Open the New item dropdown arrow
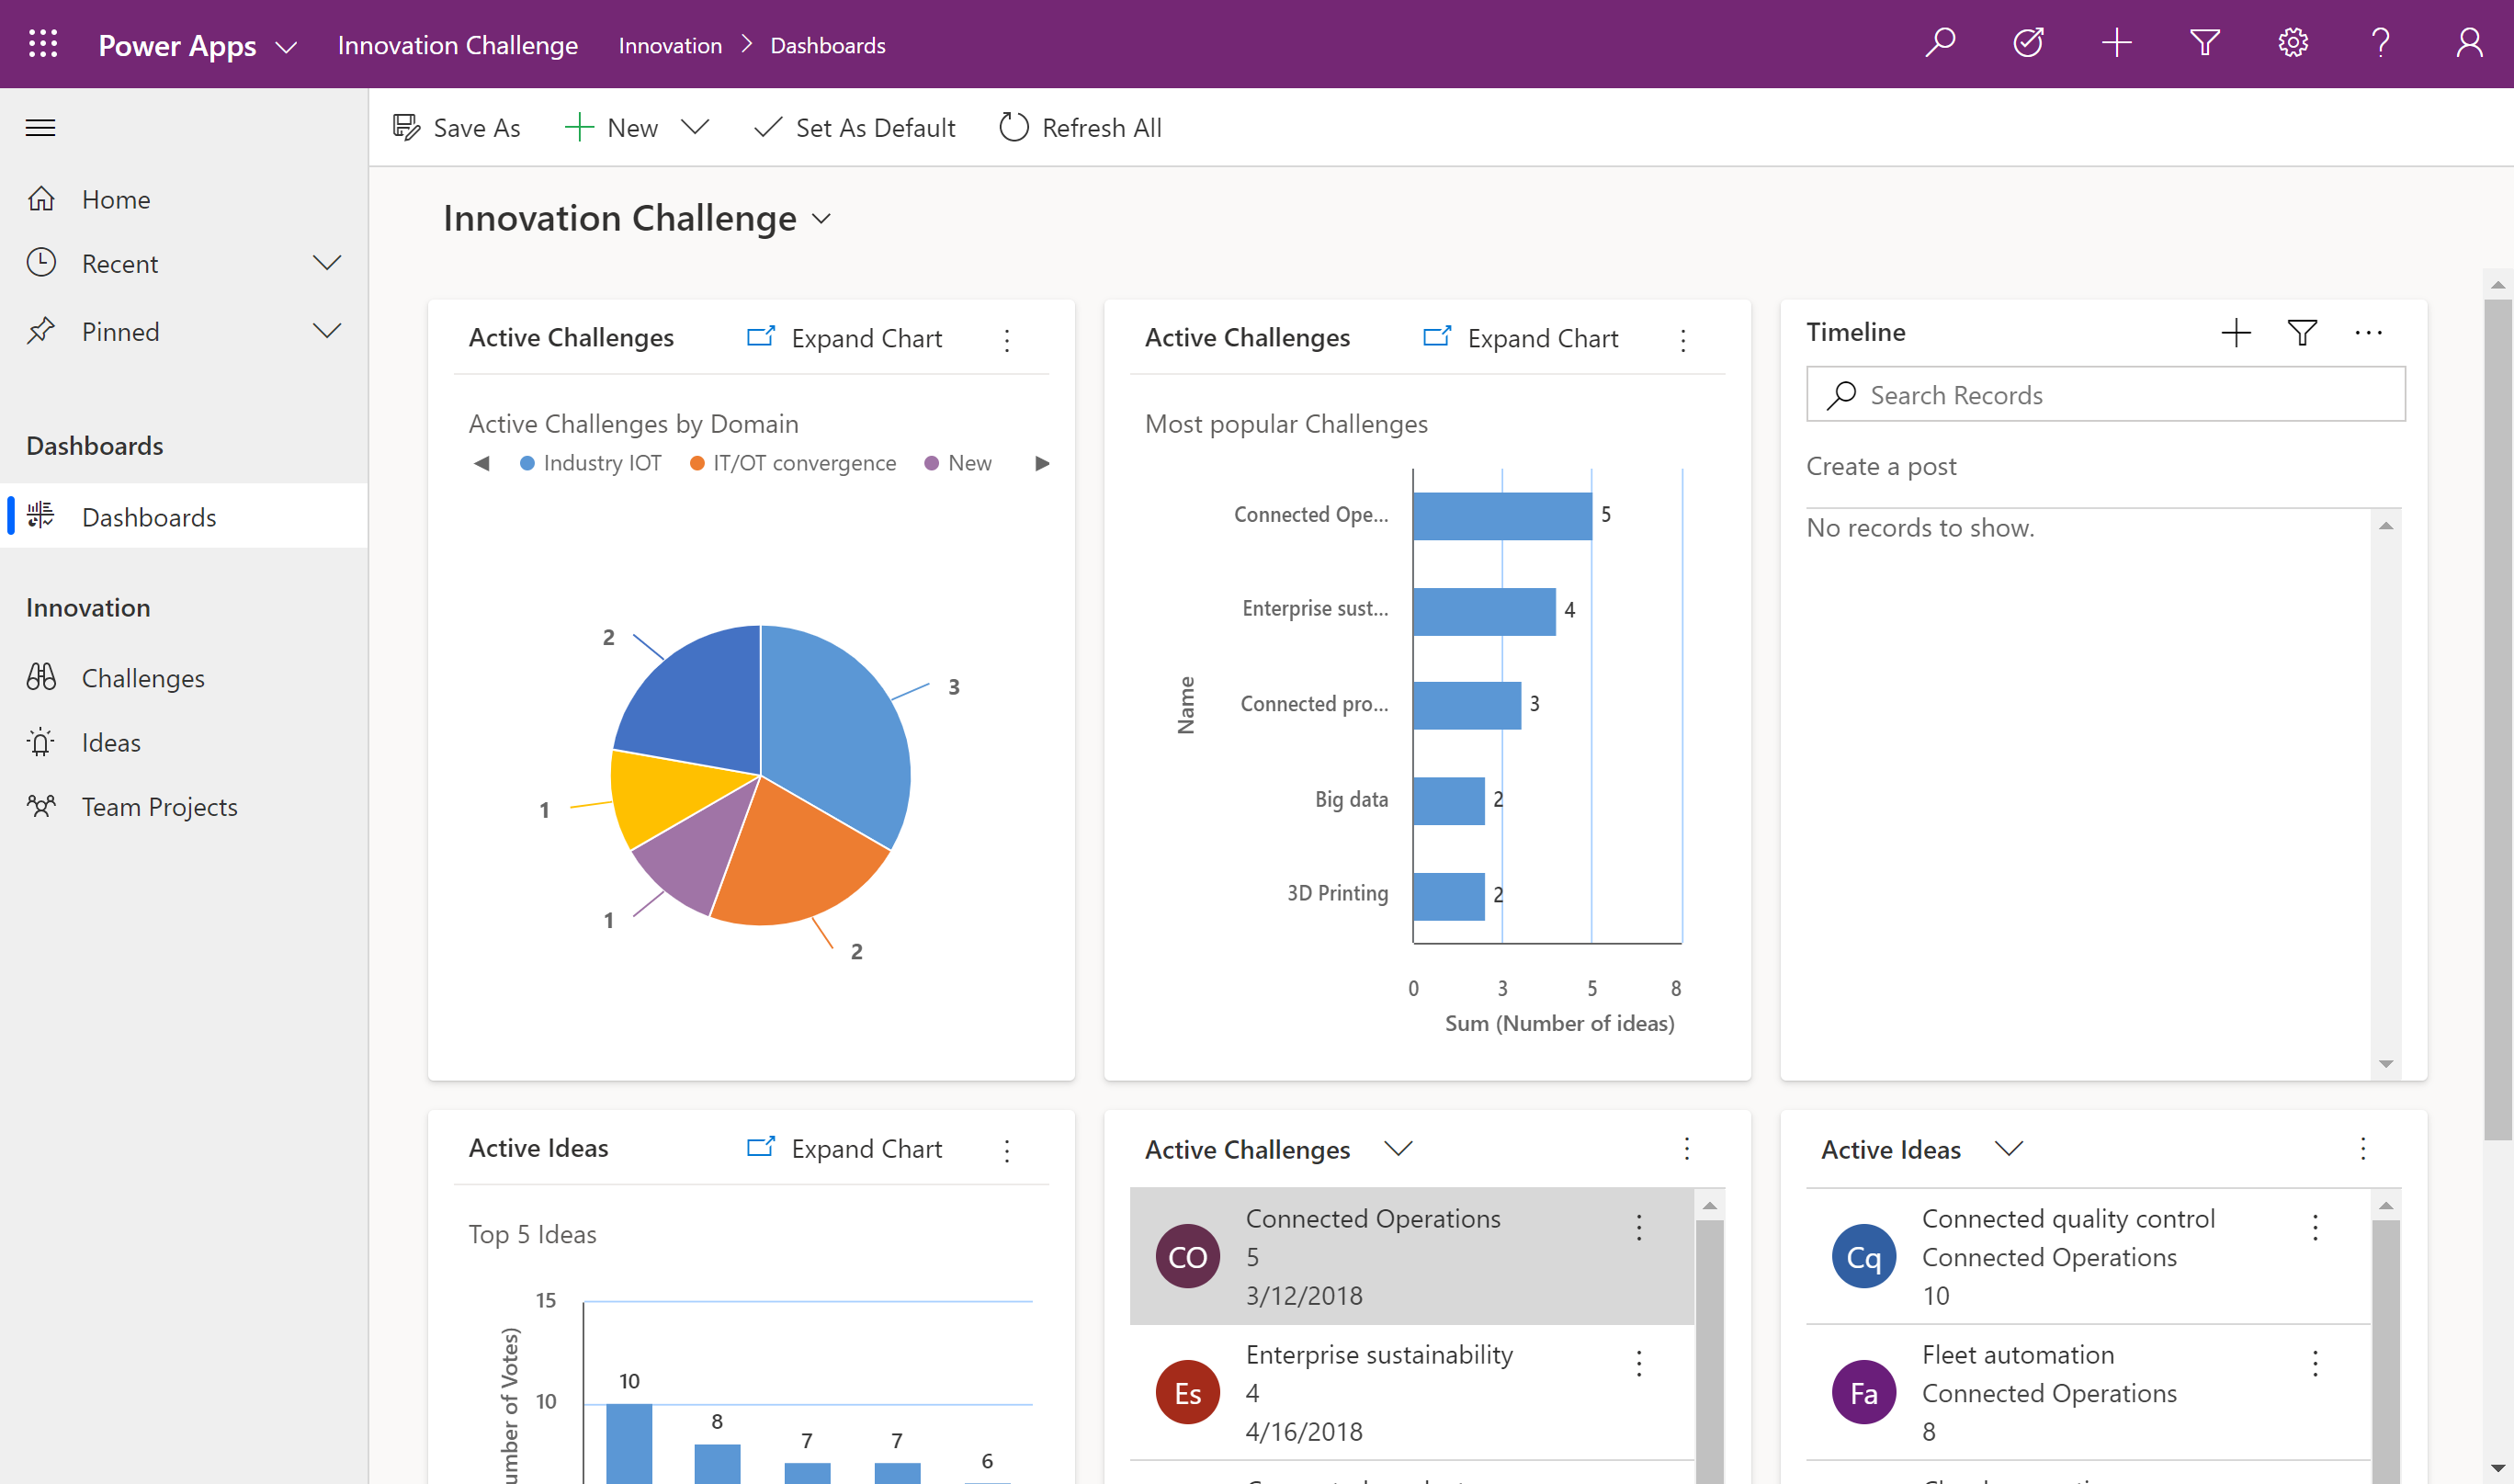Viewport: 2514px width, 1484px height. coord(697,126)
